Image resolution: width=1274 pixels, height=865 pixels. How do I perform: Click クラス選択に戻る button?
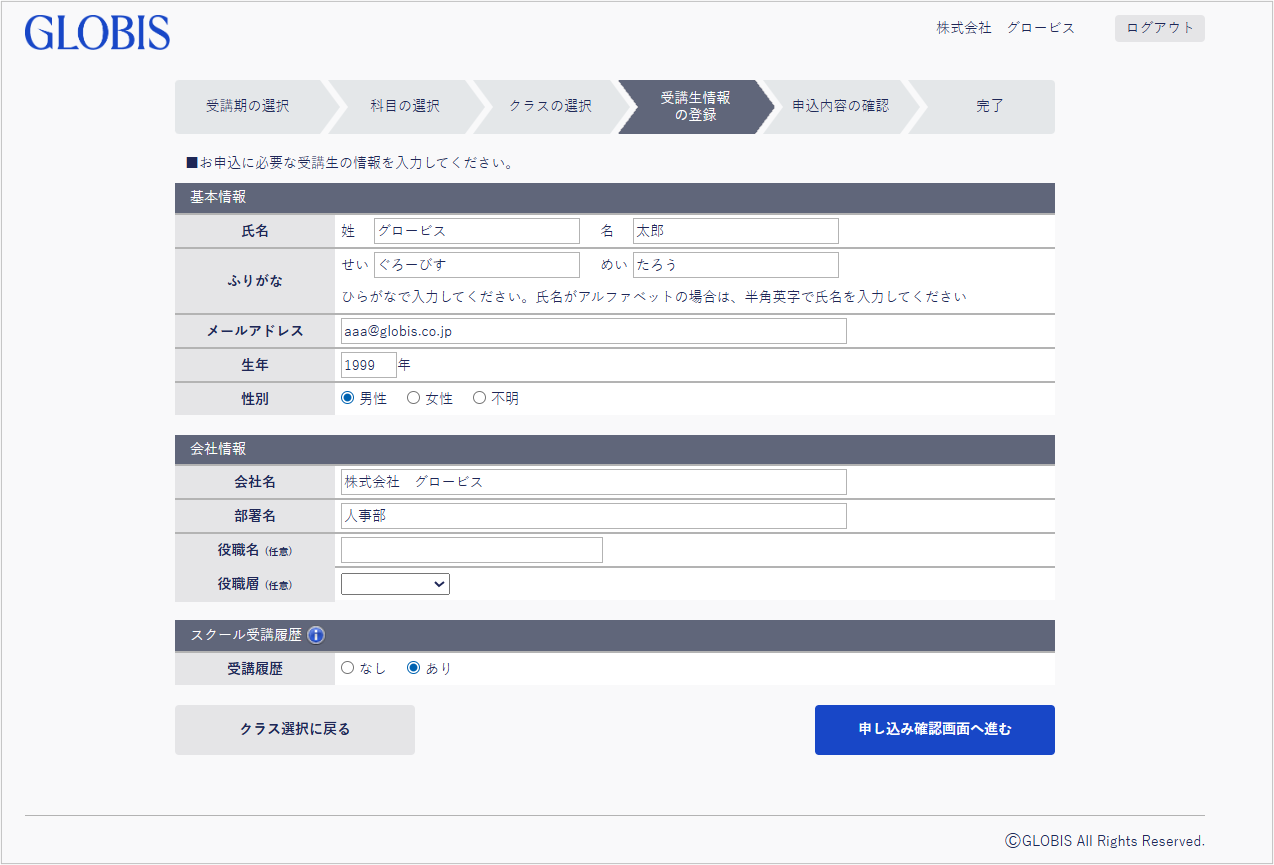coord(294,729)
